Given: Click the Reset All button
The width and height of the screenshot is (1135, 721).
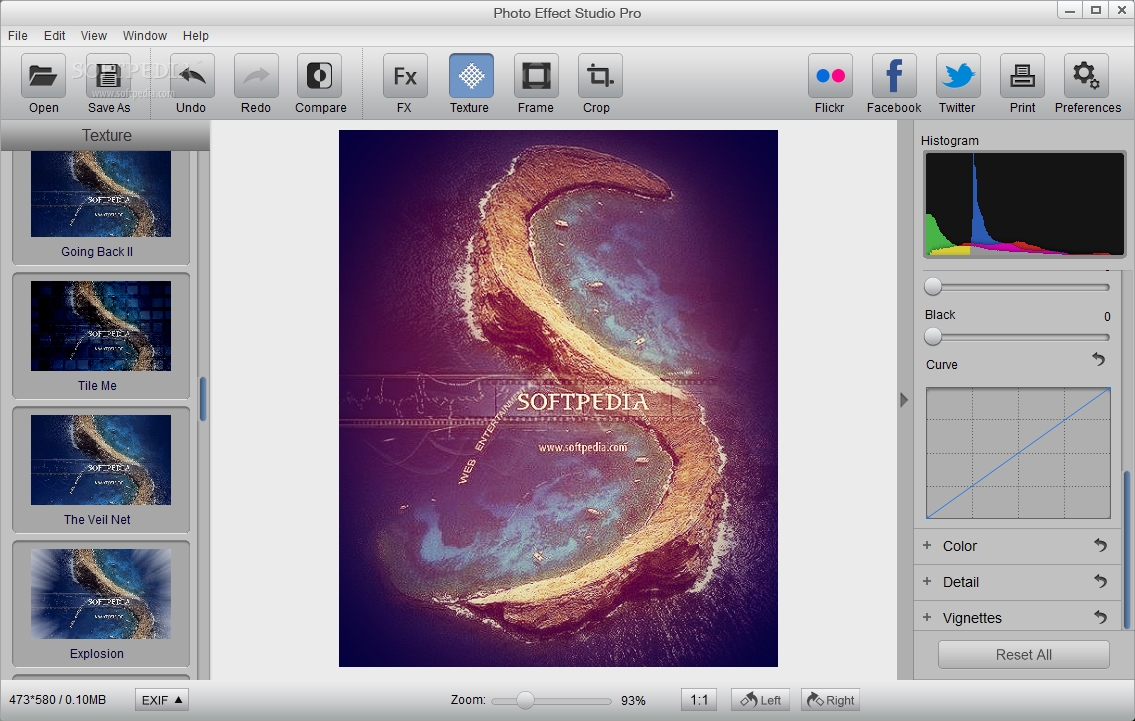Looking at the screenshot, I should click(1023, 655).
